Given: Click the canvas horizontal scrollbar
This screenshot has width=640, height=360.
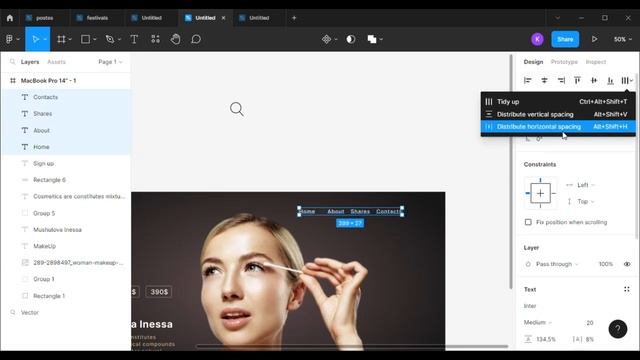Looking at the screenshot, I should 352,347.
